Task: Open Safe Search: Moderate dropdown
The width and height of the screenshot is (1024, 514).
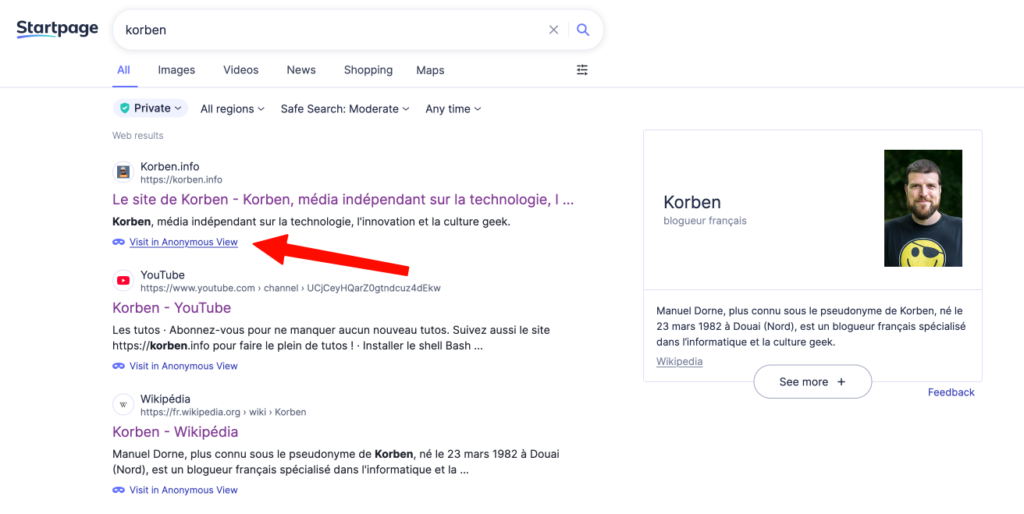Action: coord(345,109)
